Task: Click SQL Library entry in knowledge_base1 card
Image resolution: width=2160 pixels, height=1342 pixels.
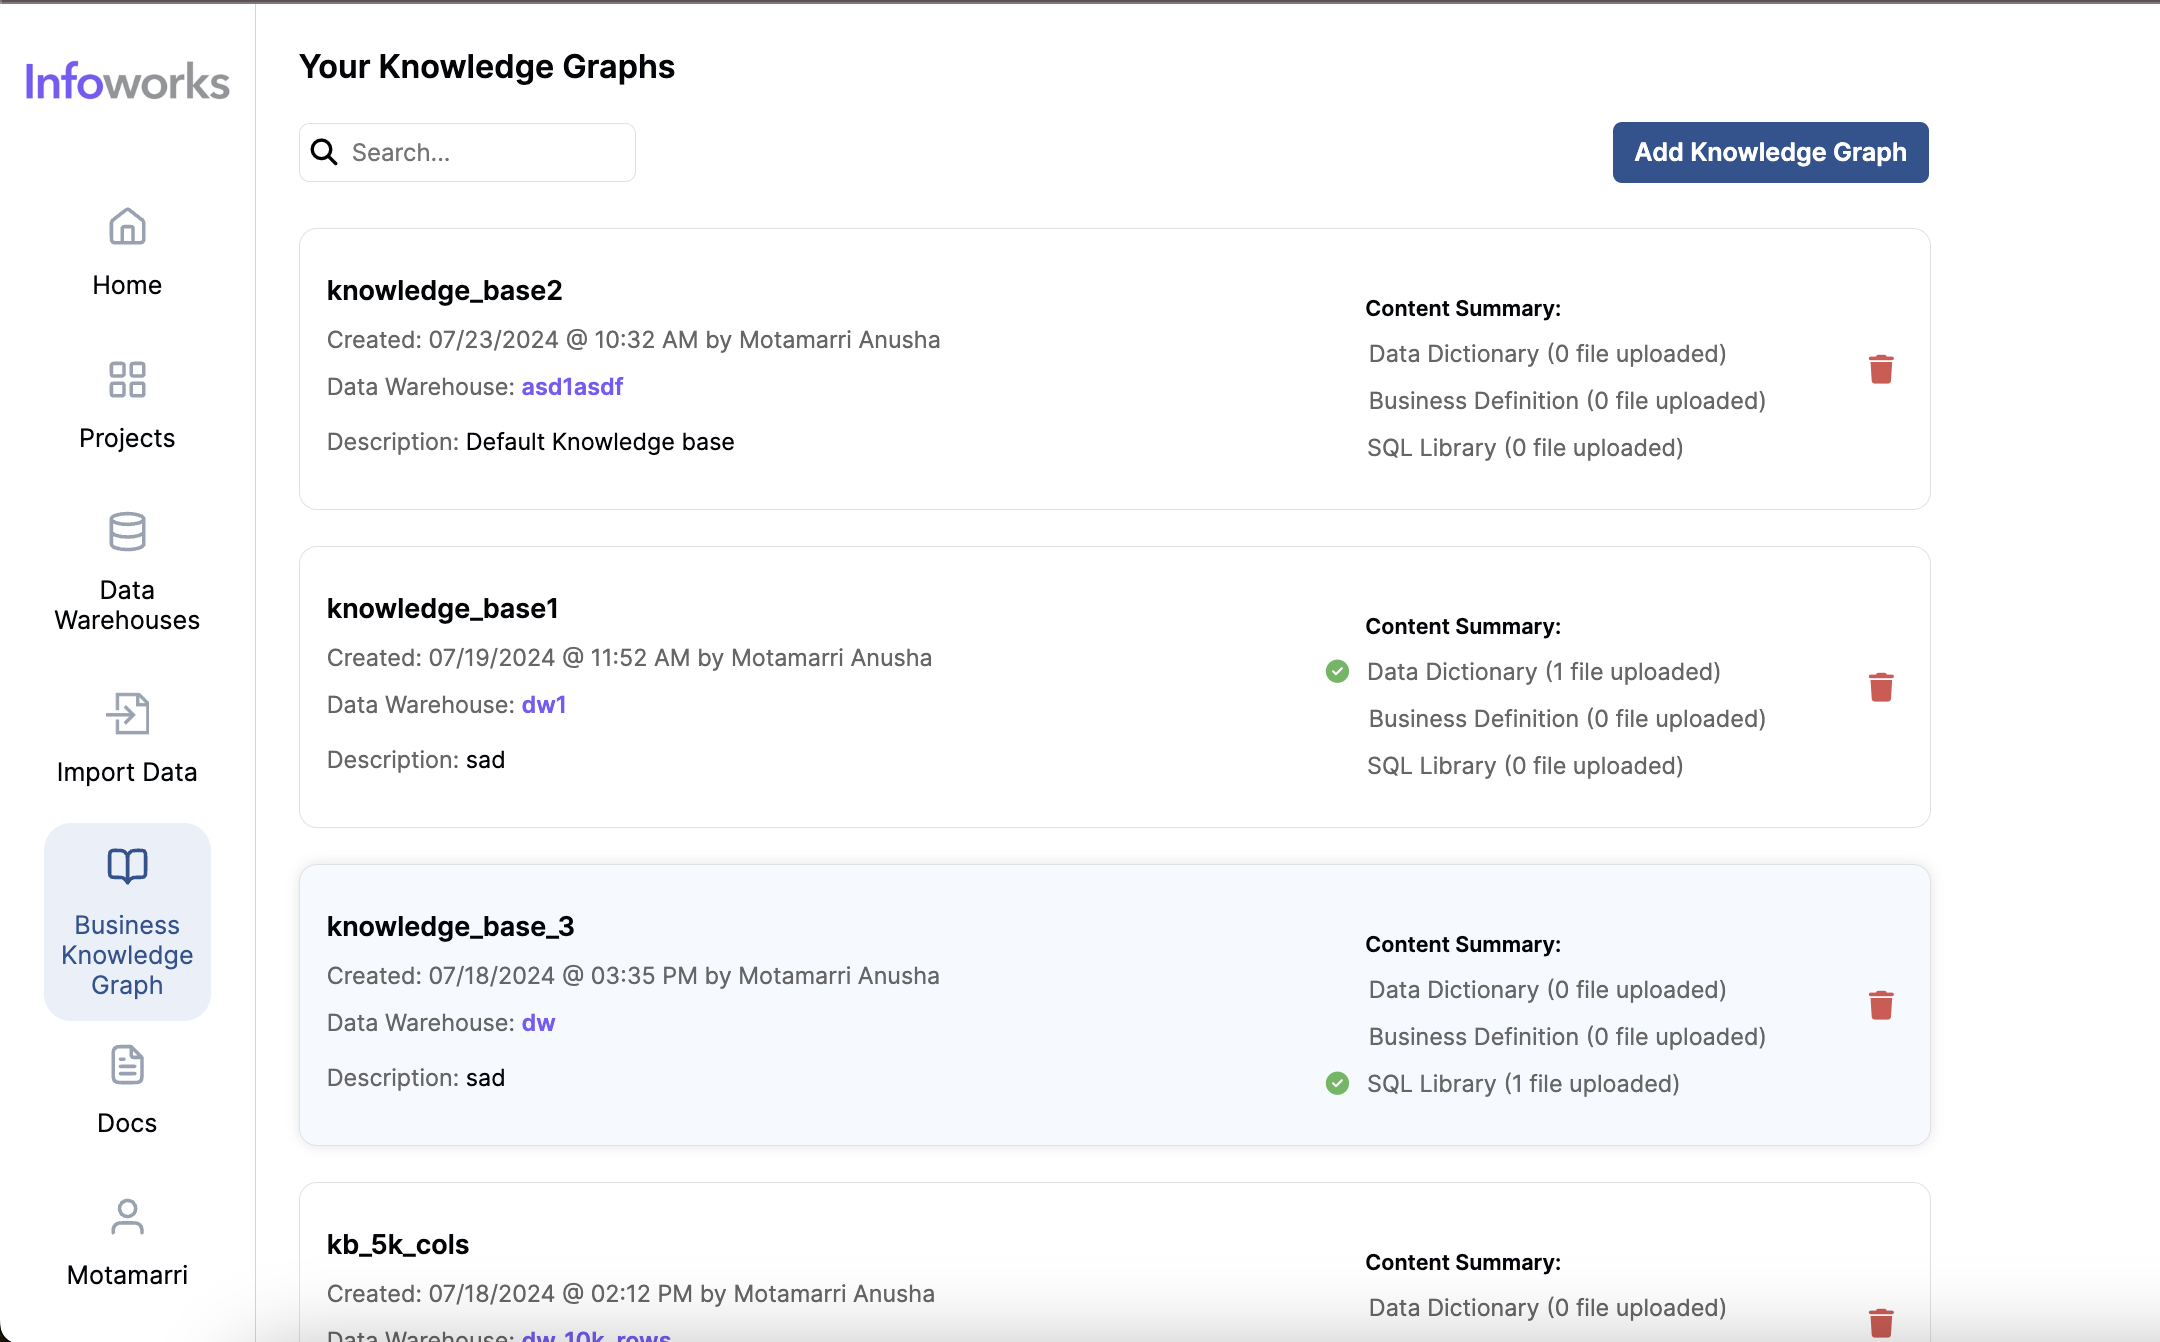Action: pyautogui.click(x=1525, y=766)
